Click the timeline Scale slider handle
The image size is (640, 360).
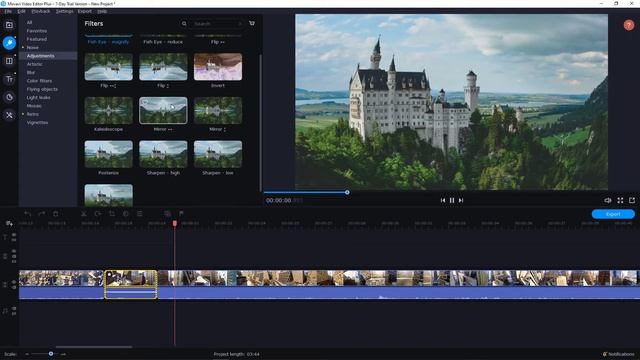[51, 353]
